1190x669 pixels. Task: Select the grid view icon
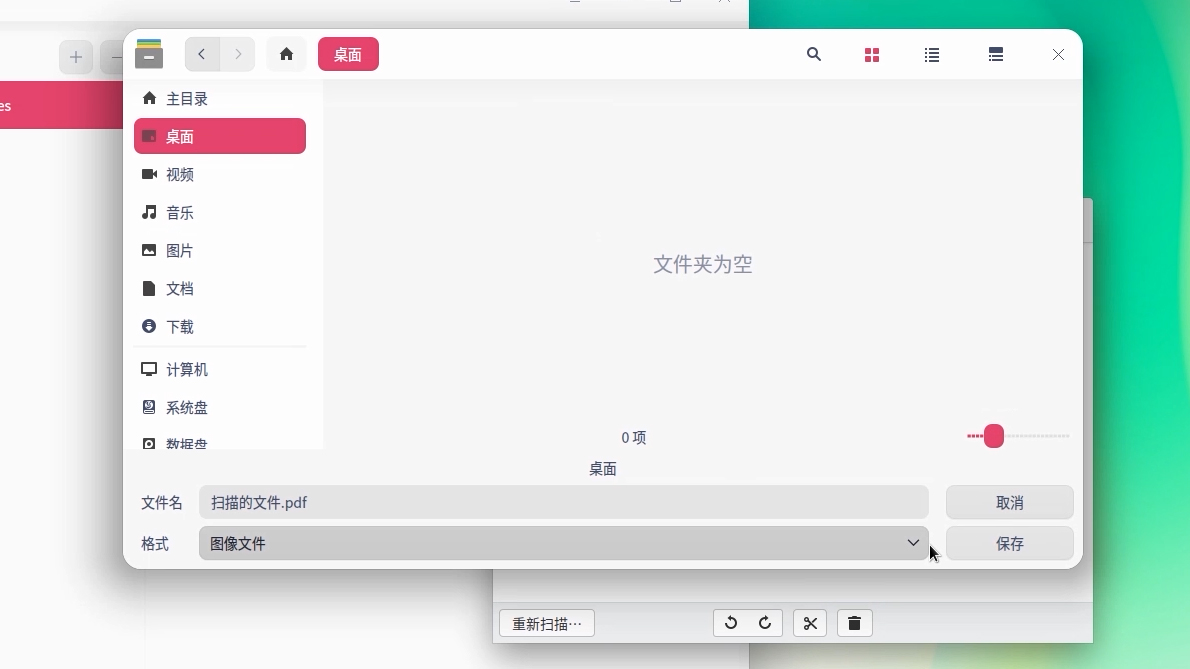click(x=872, y=55)
